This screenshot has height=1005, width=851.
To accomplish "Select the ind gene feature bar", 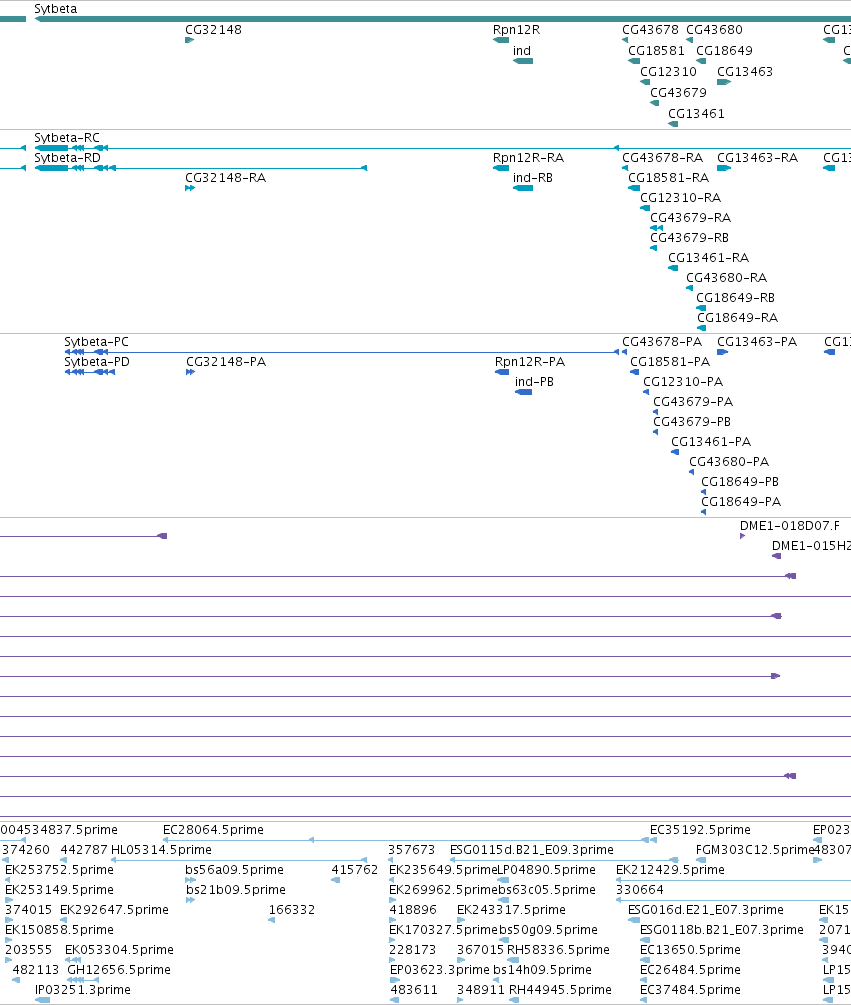I will [x=523, y=61].
